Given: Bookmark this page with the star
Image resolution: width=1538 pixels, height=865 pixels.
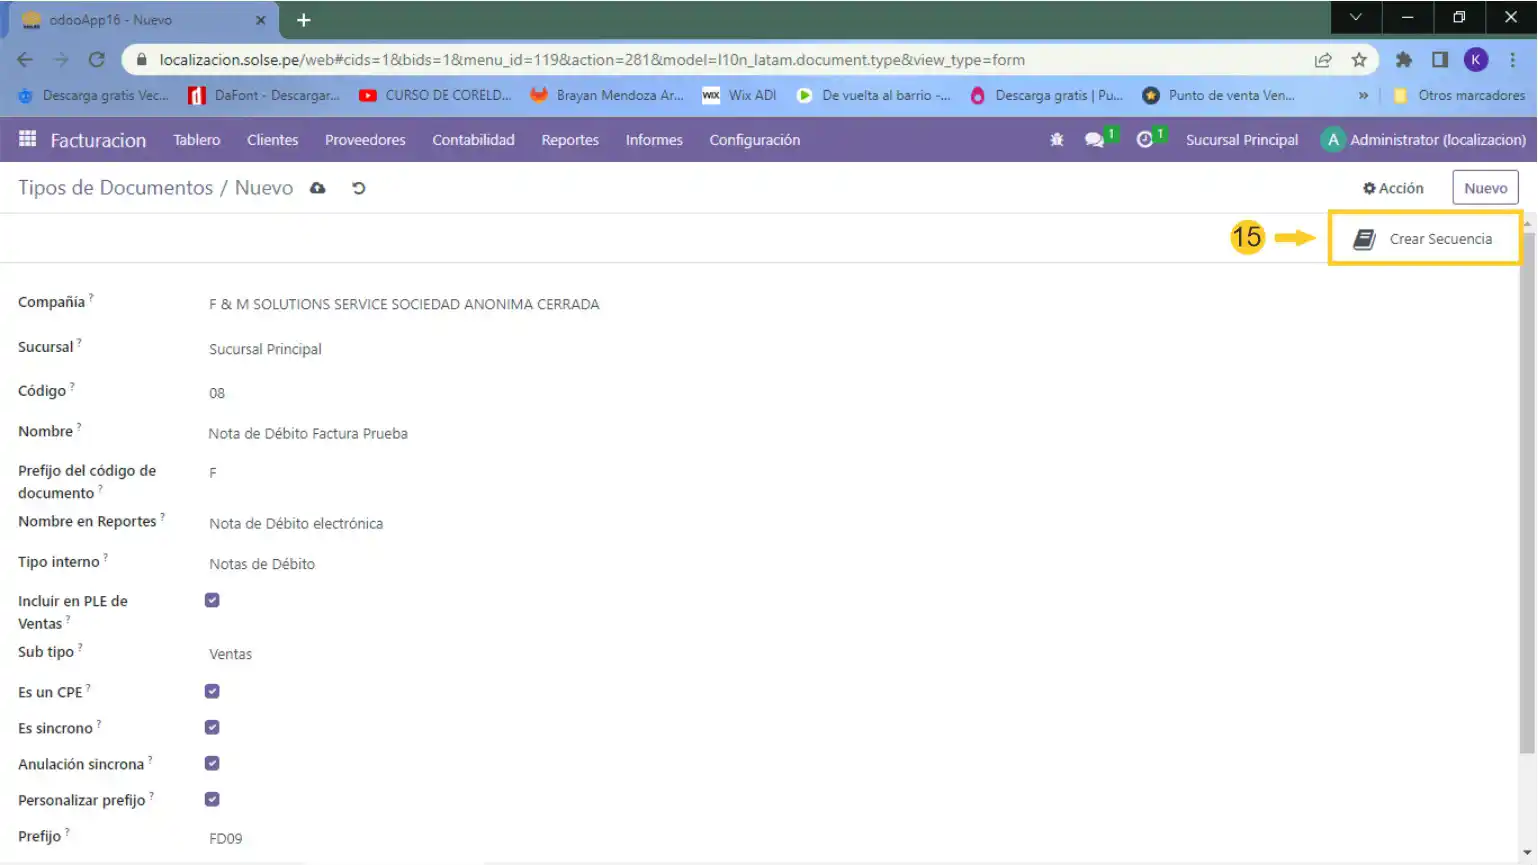Looking at the screenshot, I should [1359, 60].
